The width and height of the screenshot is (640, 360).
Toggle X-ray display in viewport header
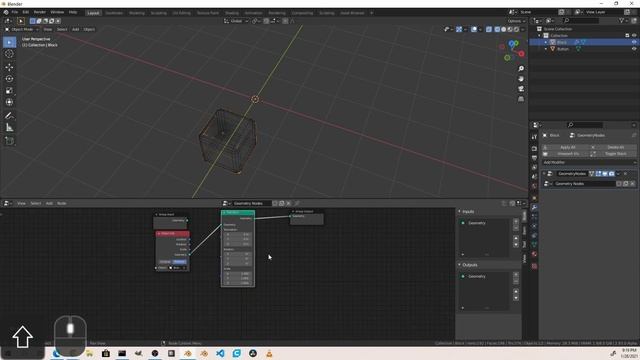(x=489, y=29)
